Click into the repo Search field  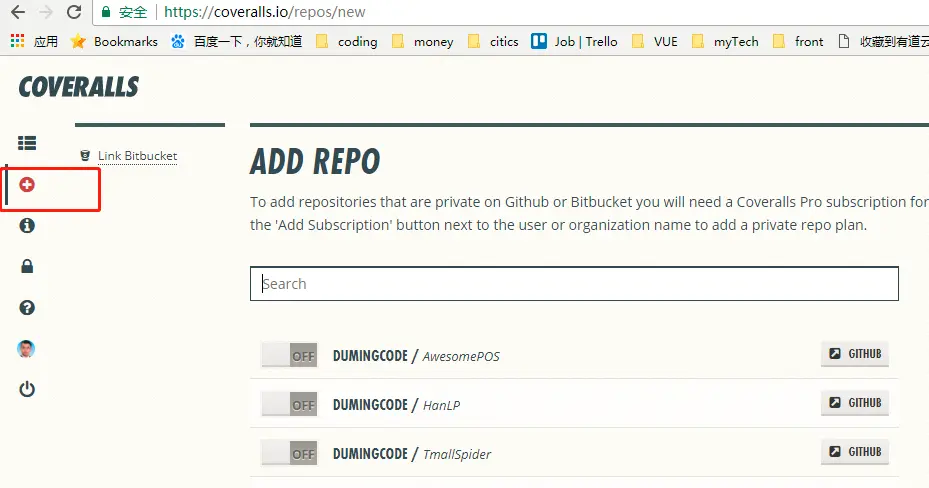click(574, 284)
